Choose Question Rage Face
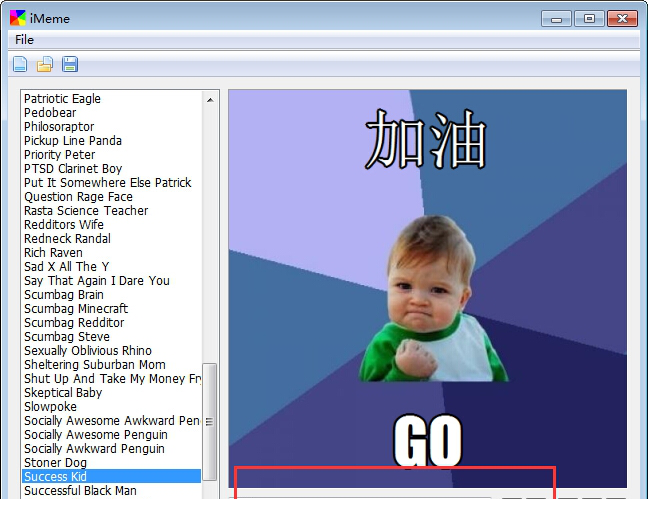The width and height of the screenshot is (648, 518). [112, 197]
